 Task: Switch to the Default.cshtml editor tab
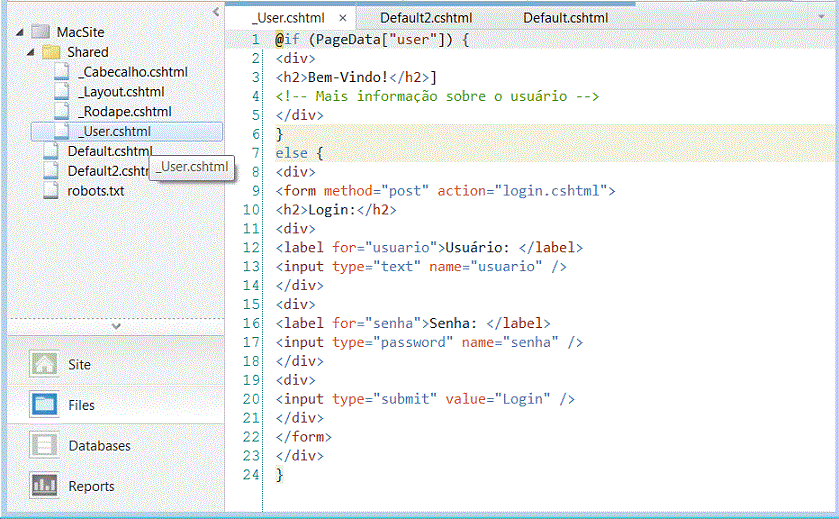566,18
